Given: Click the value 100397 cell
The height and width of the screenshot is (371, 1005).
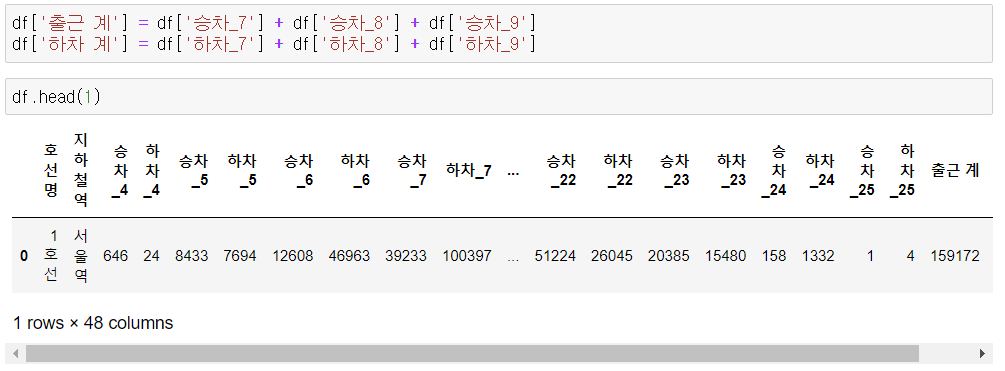Looking at the screenshot, I should pyautogui.click(x=467, y=256).
